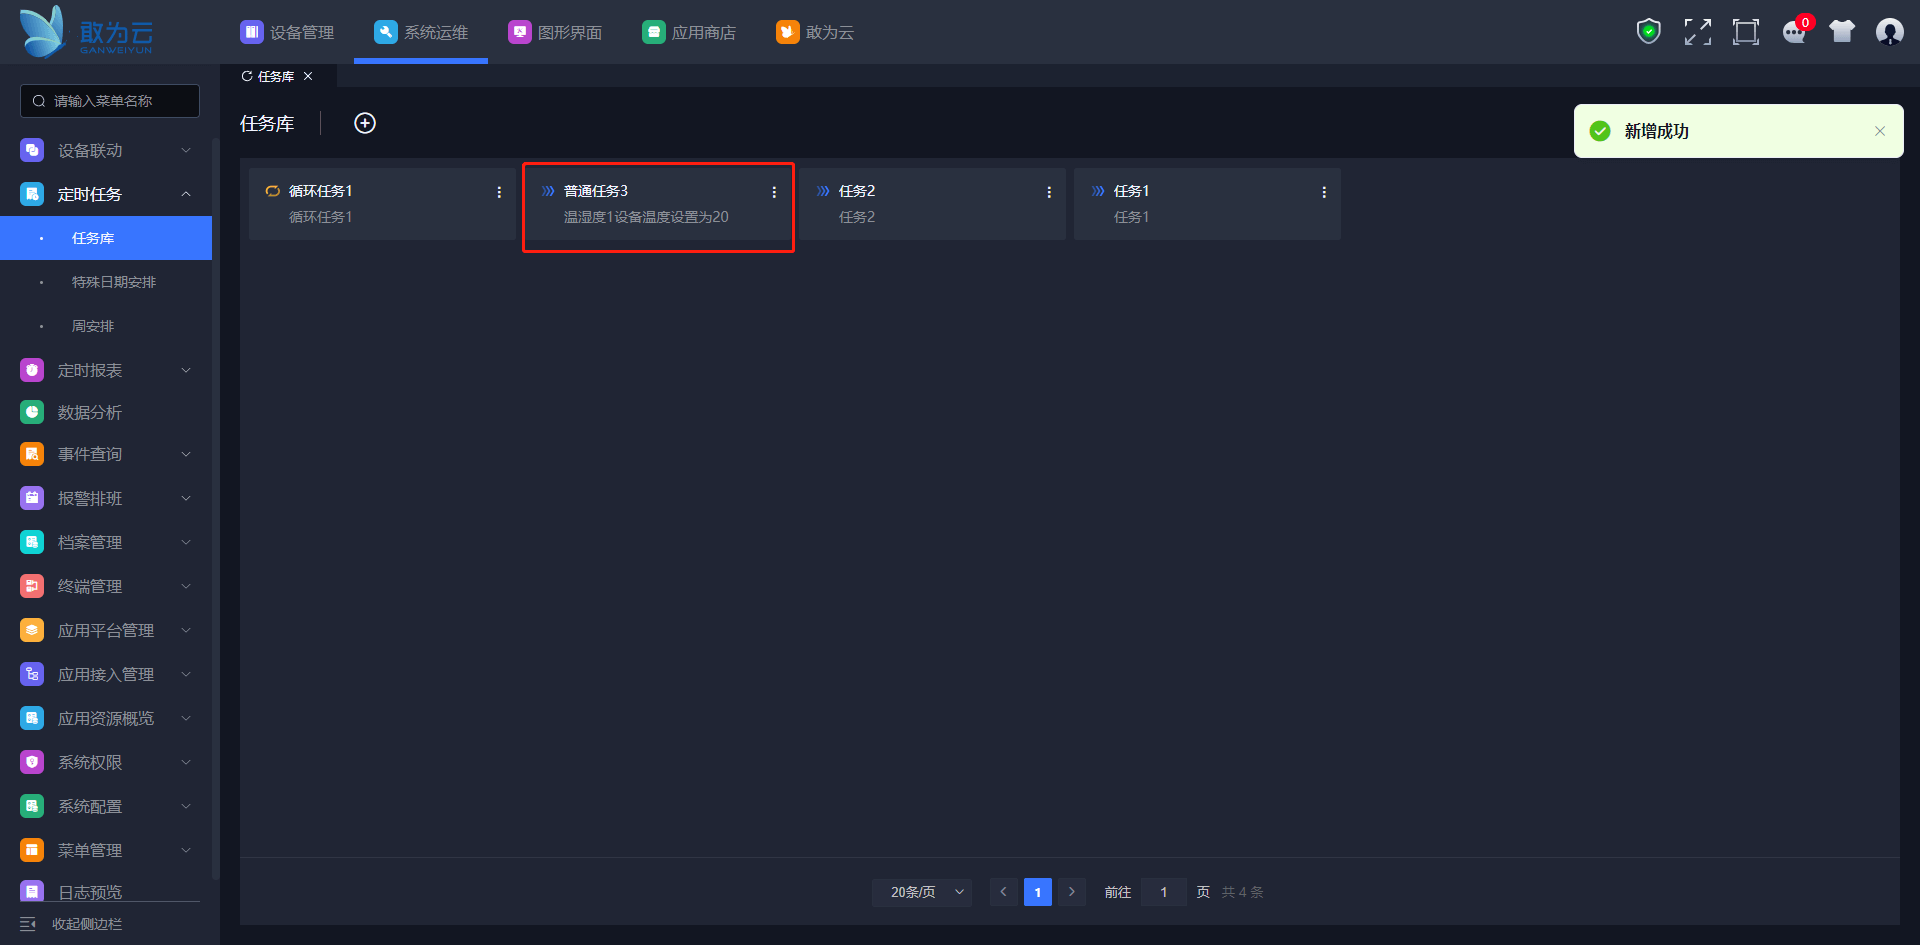Expand the 系统权限 menu chevron

coord(186,762)
